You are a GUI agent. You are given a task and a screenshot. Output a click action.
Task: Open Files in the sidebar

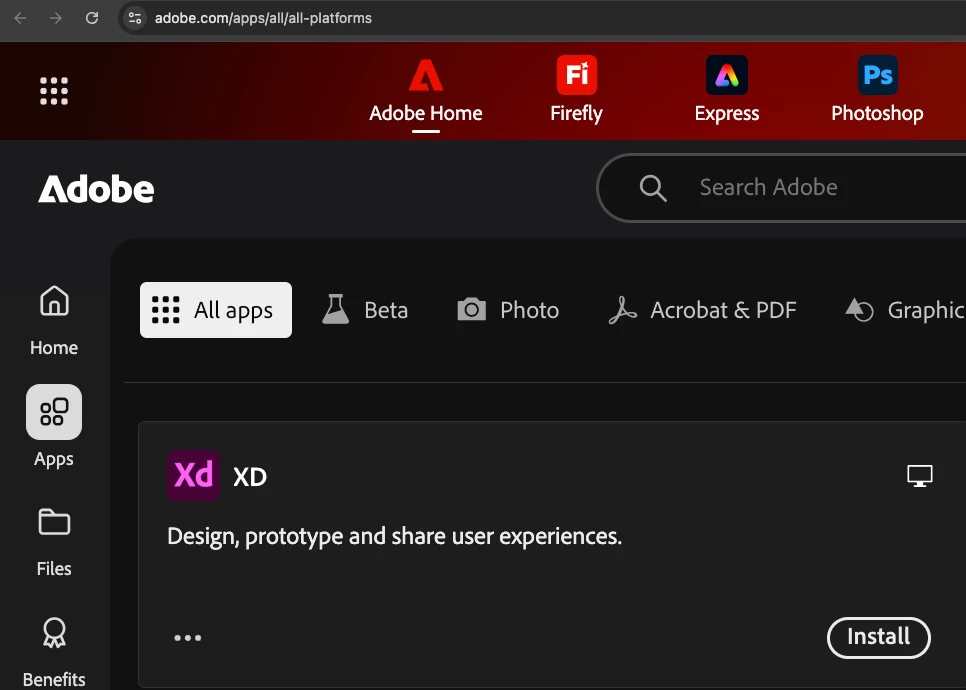[x=54, y=542]
